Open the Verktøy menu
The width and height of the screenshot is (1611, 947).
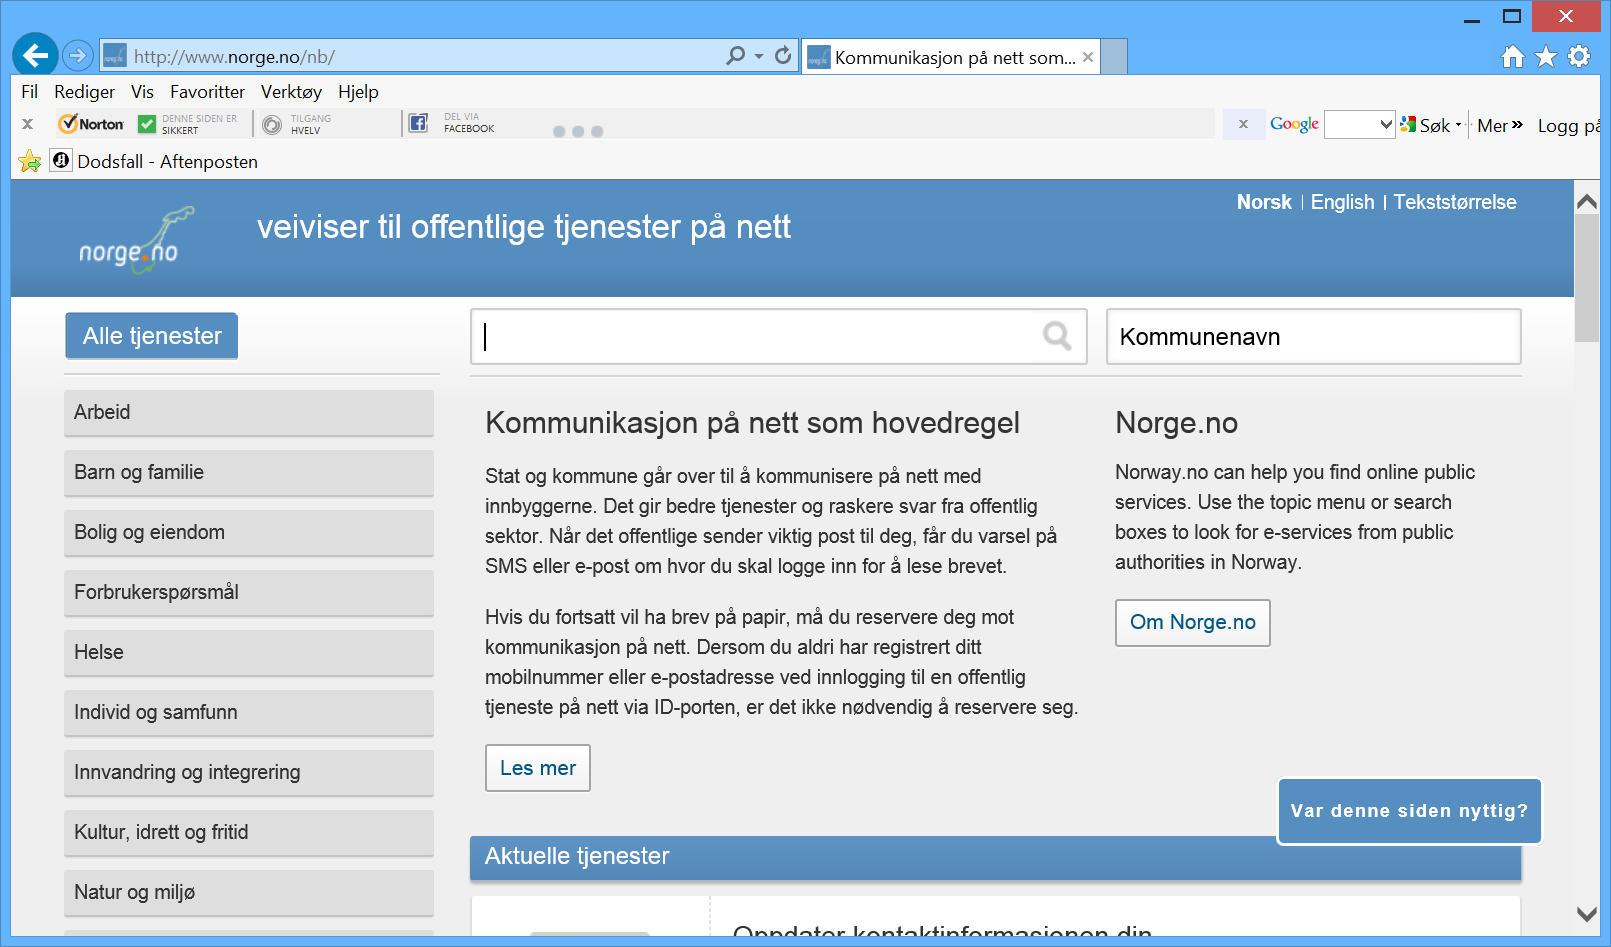pos(291,92)
